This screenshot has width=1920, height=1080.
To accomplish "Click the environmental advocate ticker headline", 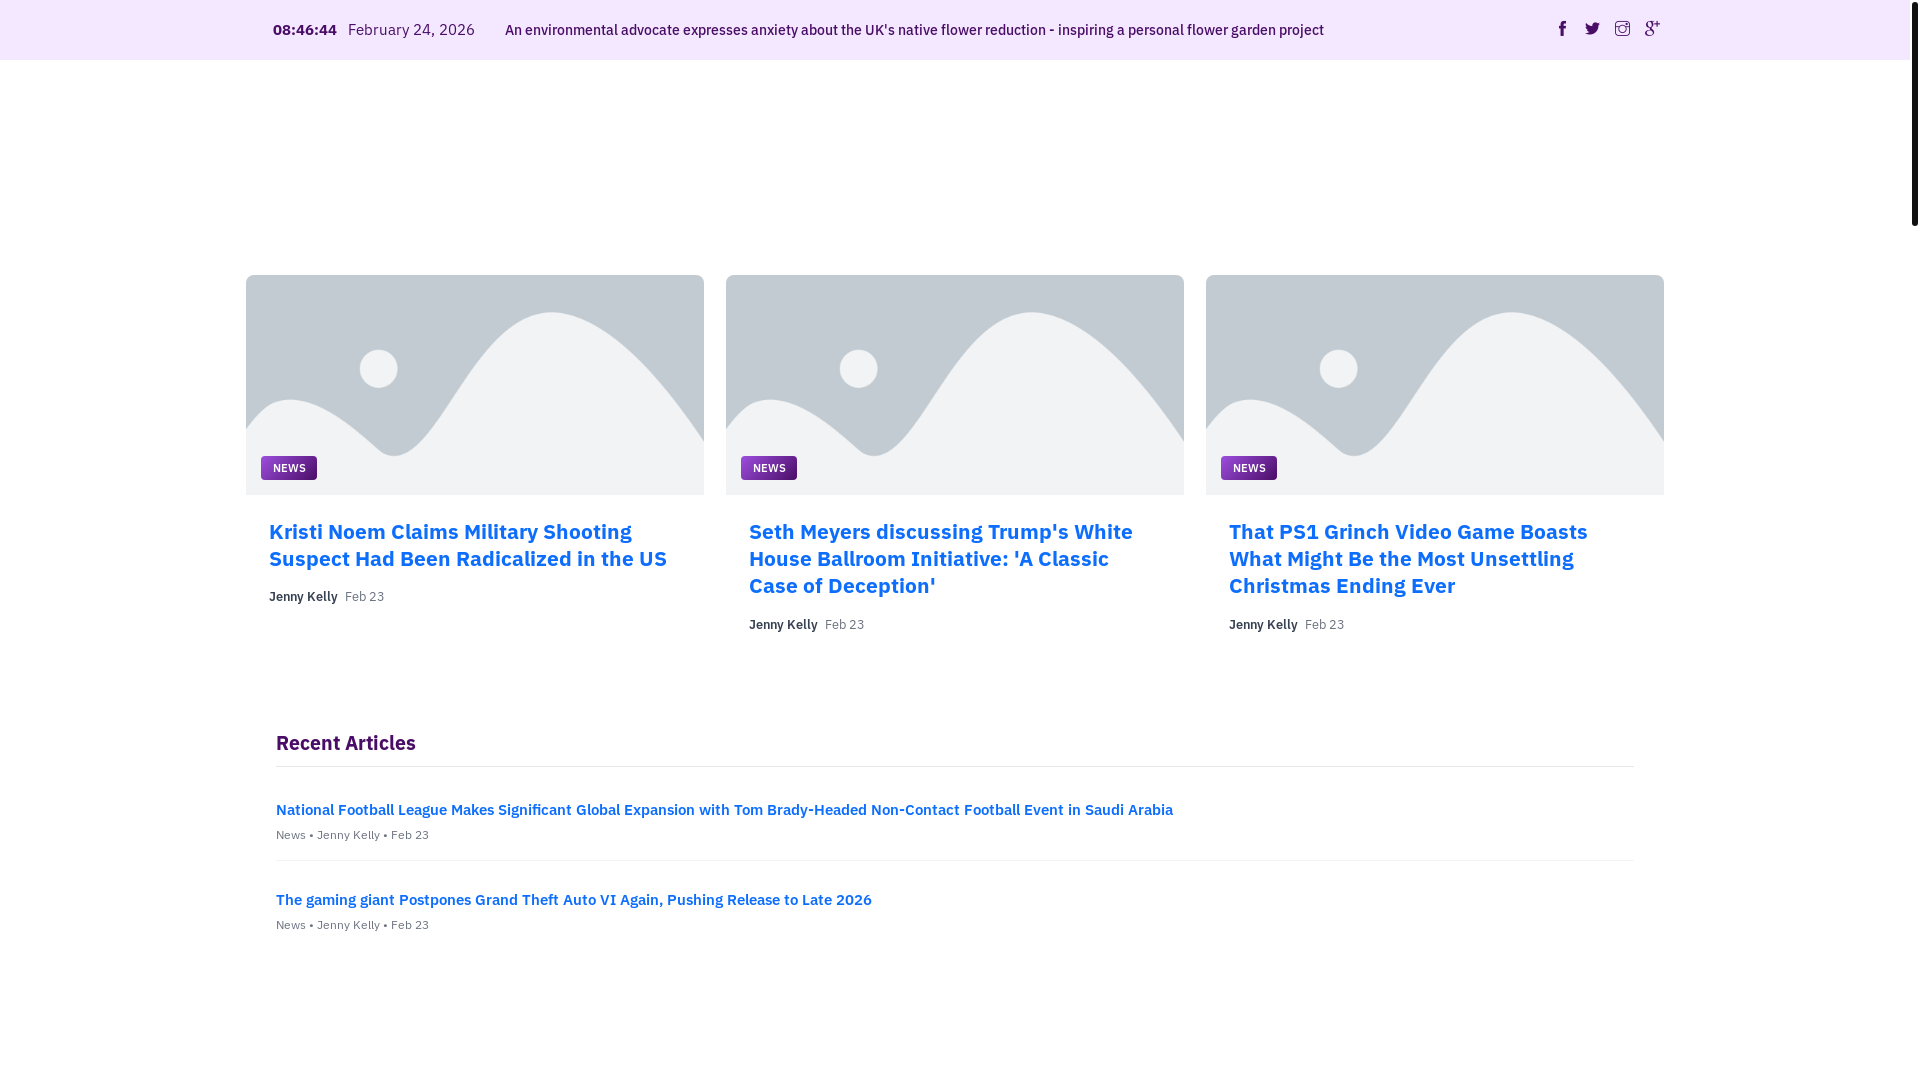I will tap(914, 30).
